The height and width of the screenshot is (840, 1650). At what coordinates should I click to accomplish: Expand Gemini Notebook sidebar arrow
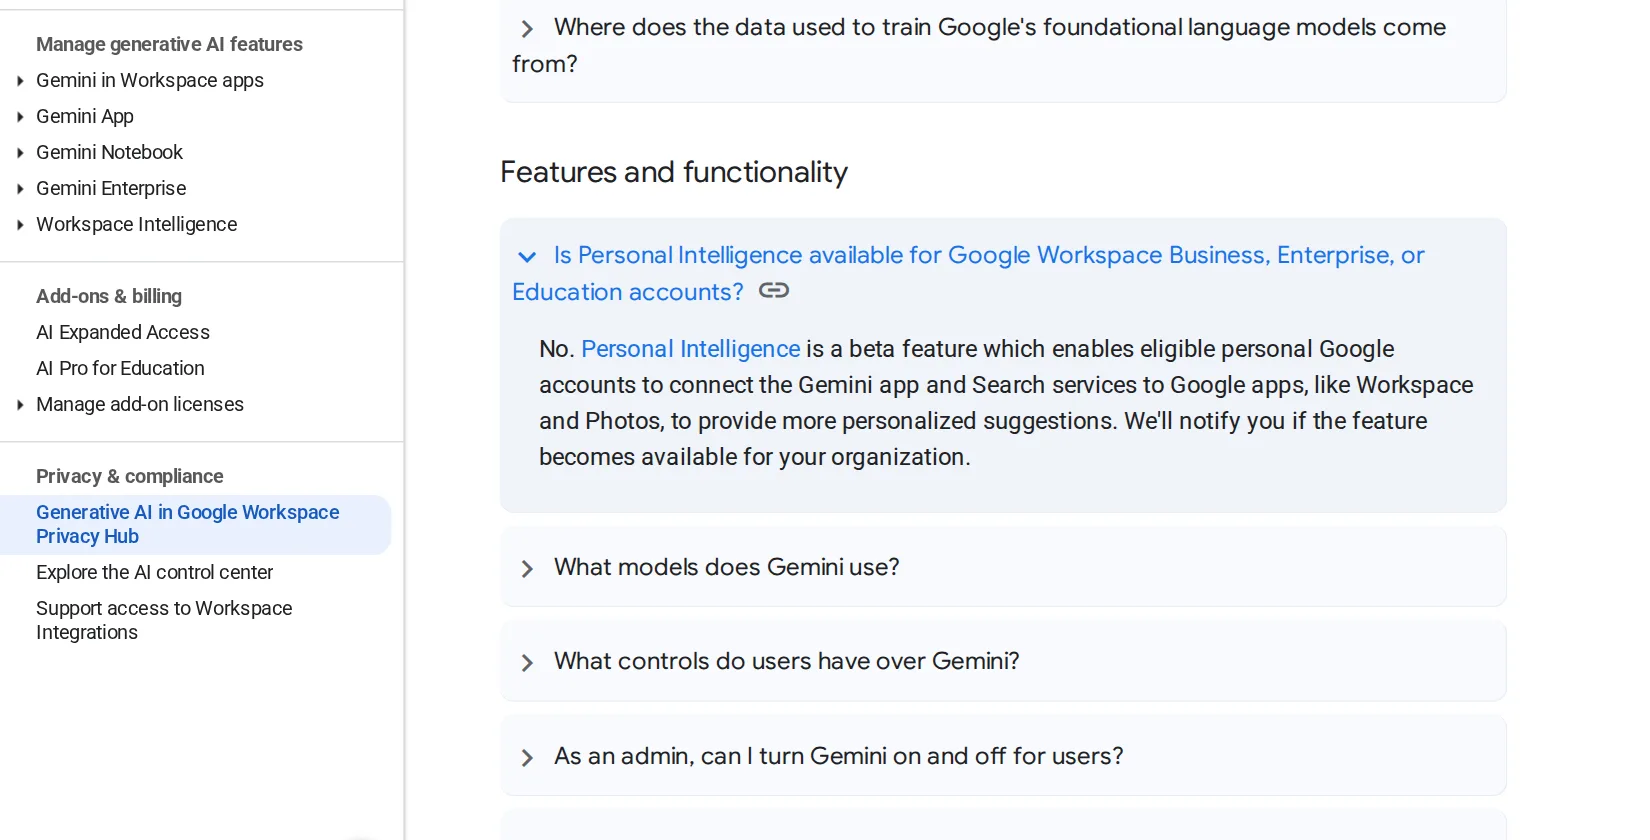pyautogui.click(x=20, y=153)
